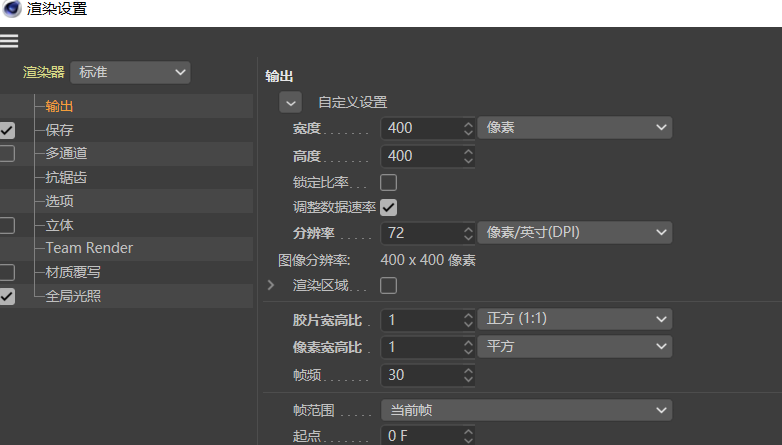Expand the 自定义设置 preset button
The width and height of the screenshot is (782, 445).
pos(290,102)
